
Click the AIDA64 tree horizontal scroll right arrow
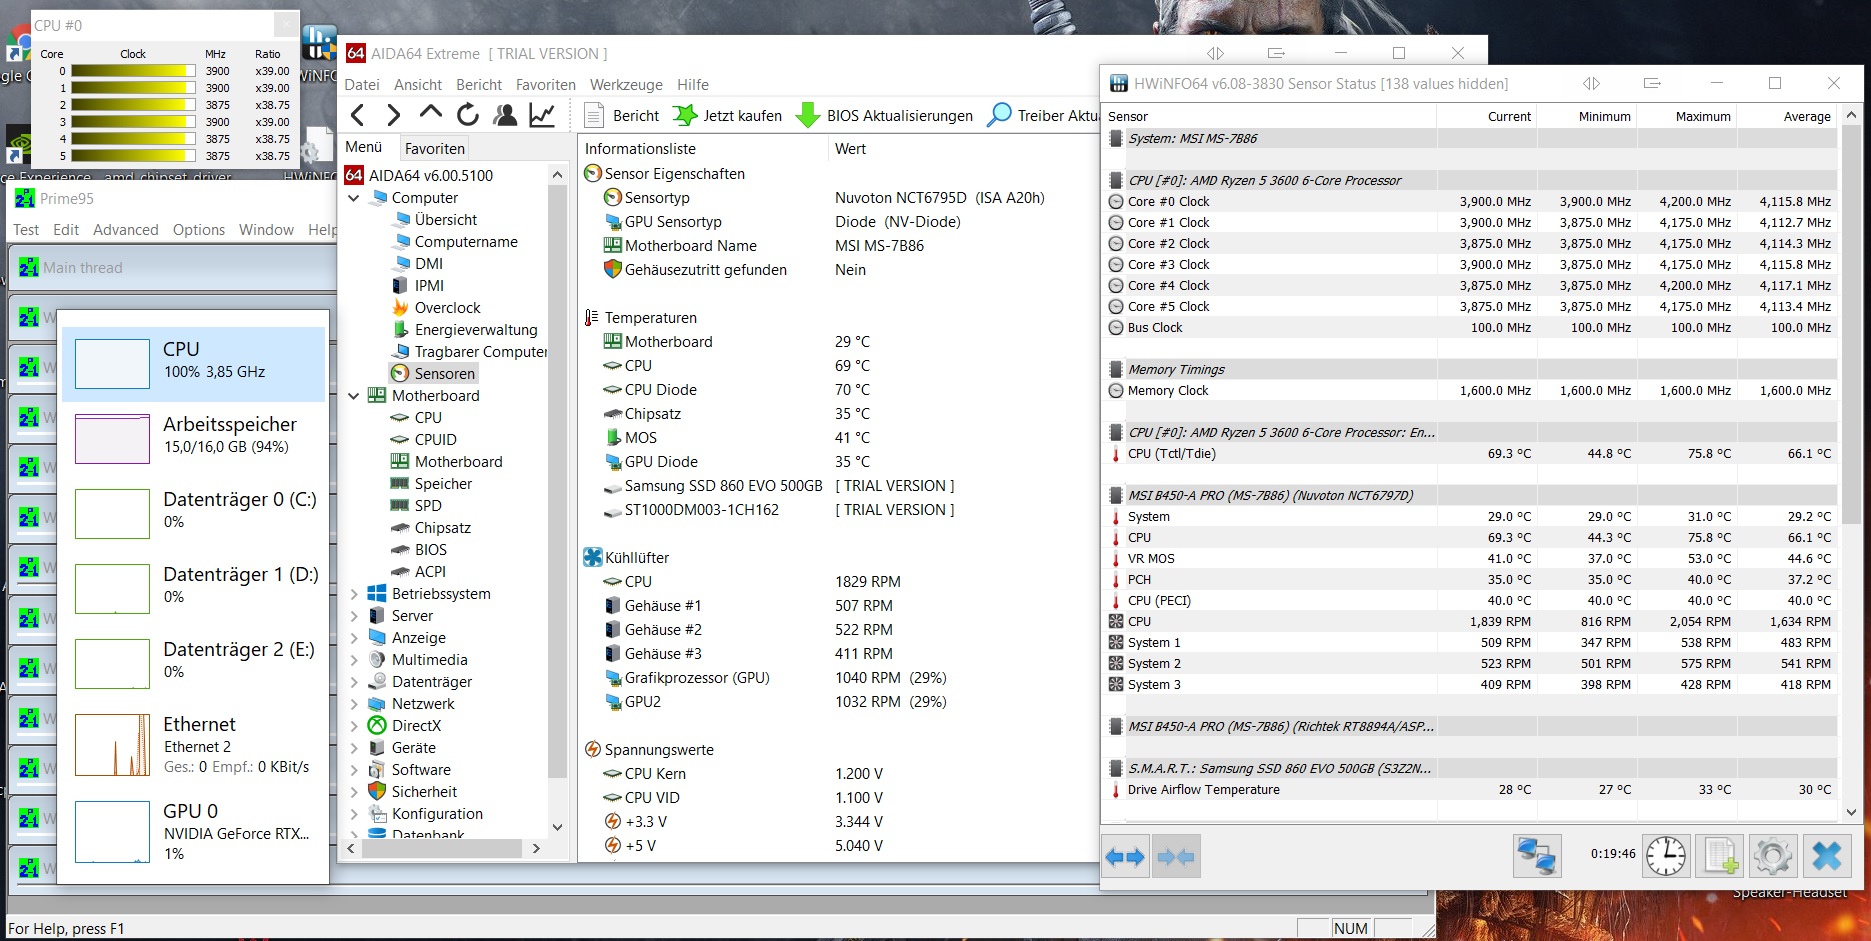pos(536,848)
